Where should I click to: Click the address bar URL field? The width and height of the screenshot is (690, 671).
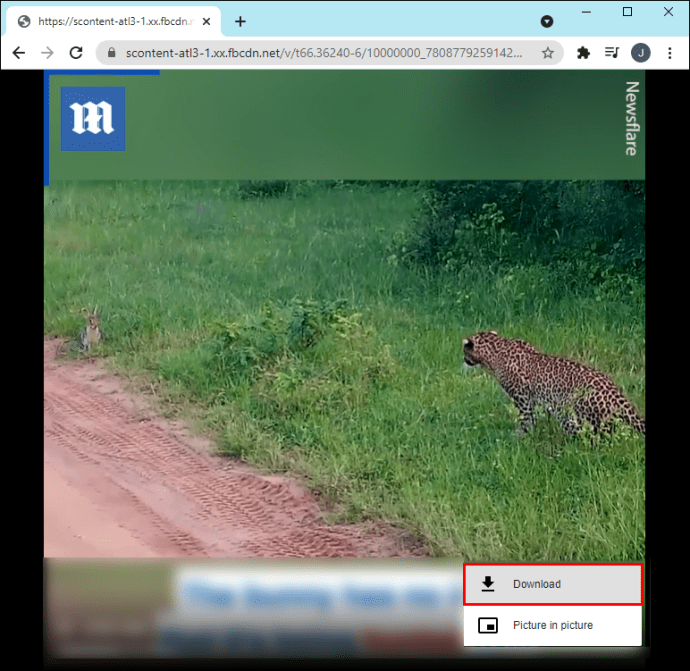(x=324, y=53)
